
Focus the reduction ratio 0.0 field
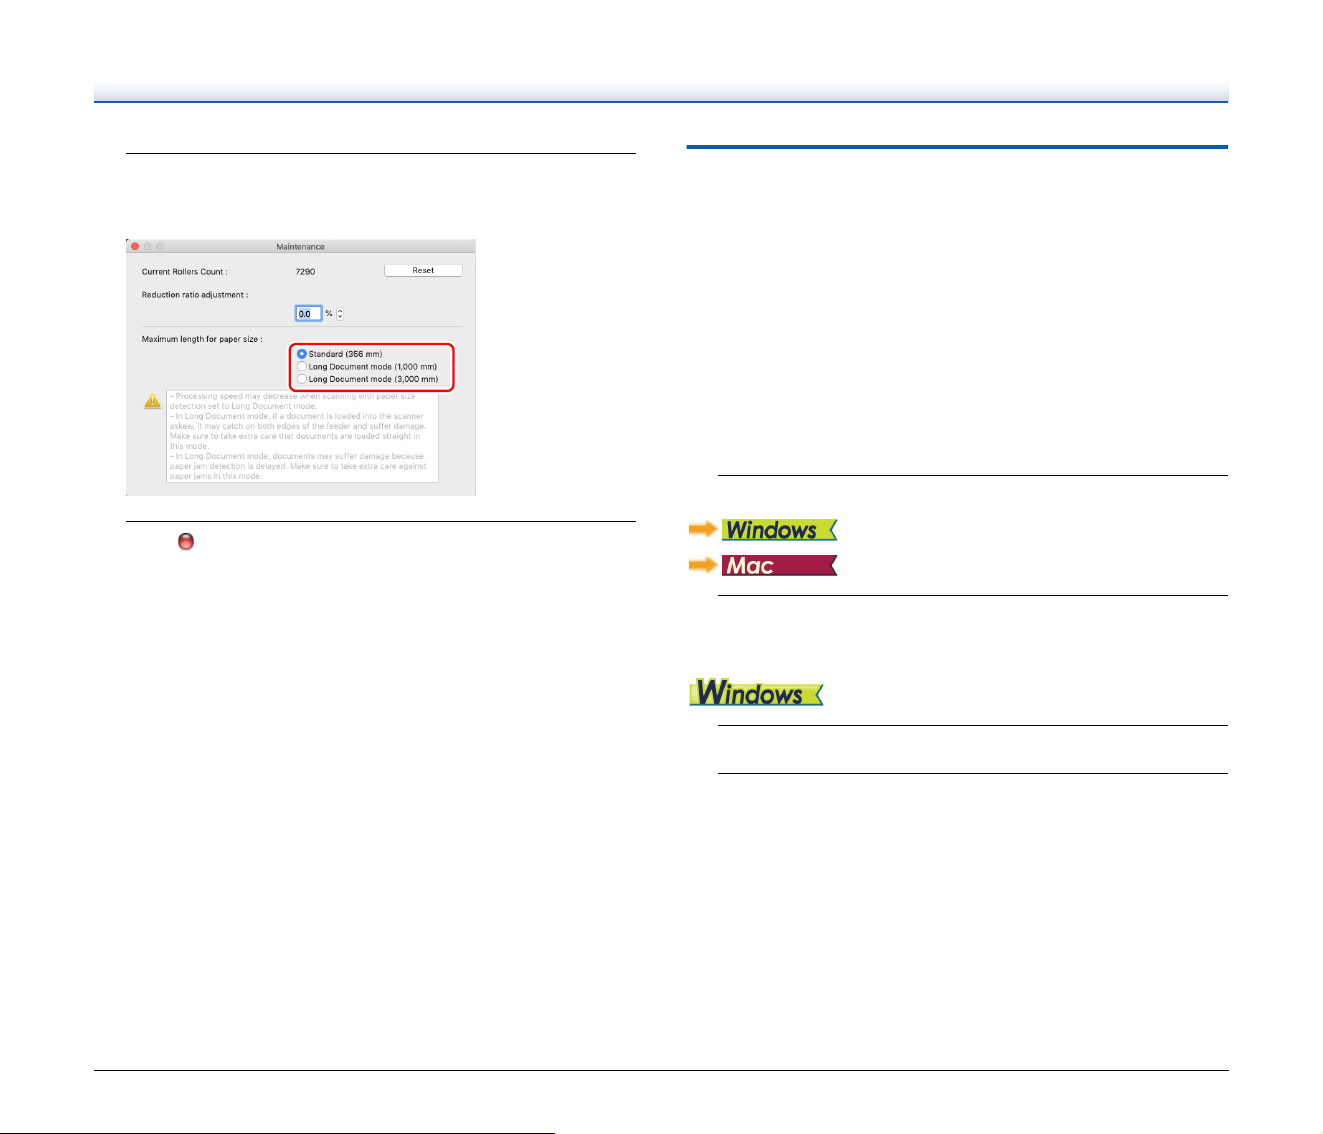pyautogui.click(x=309, y=314)
